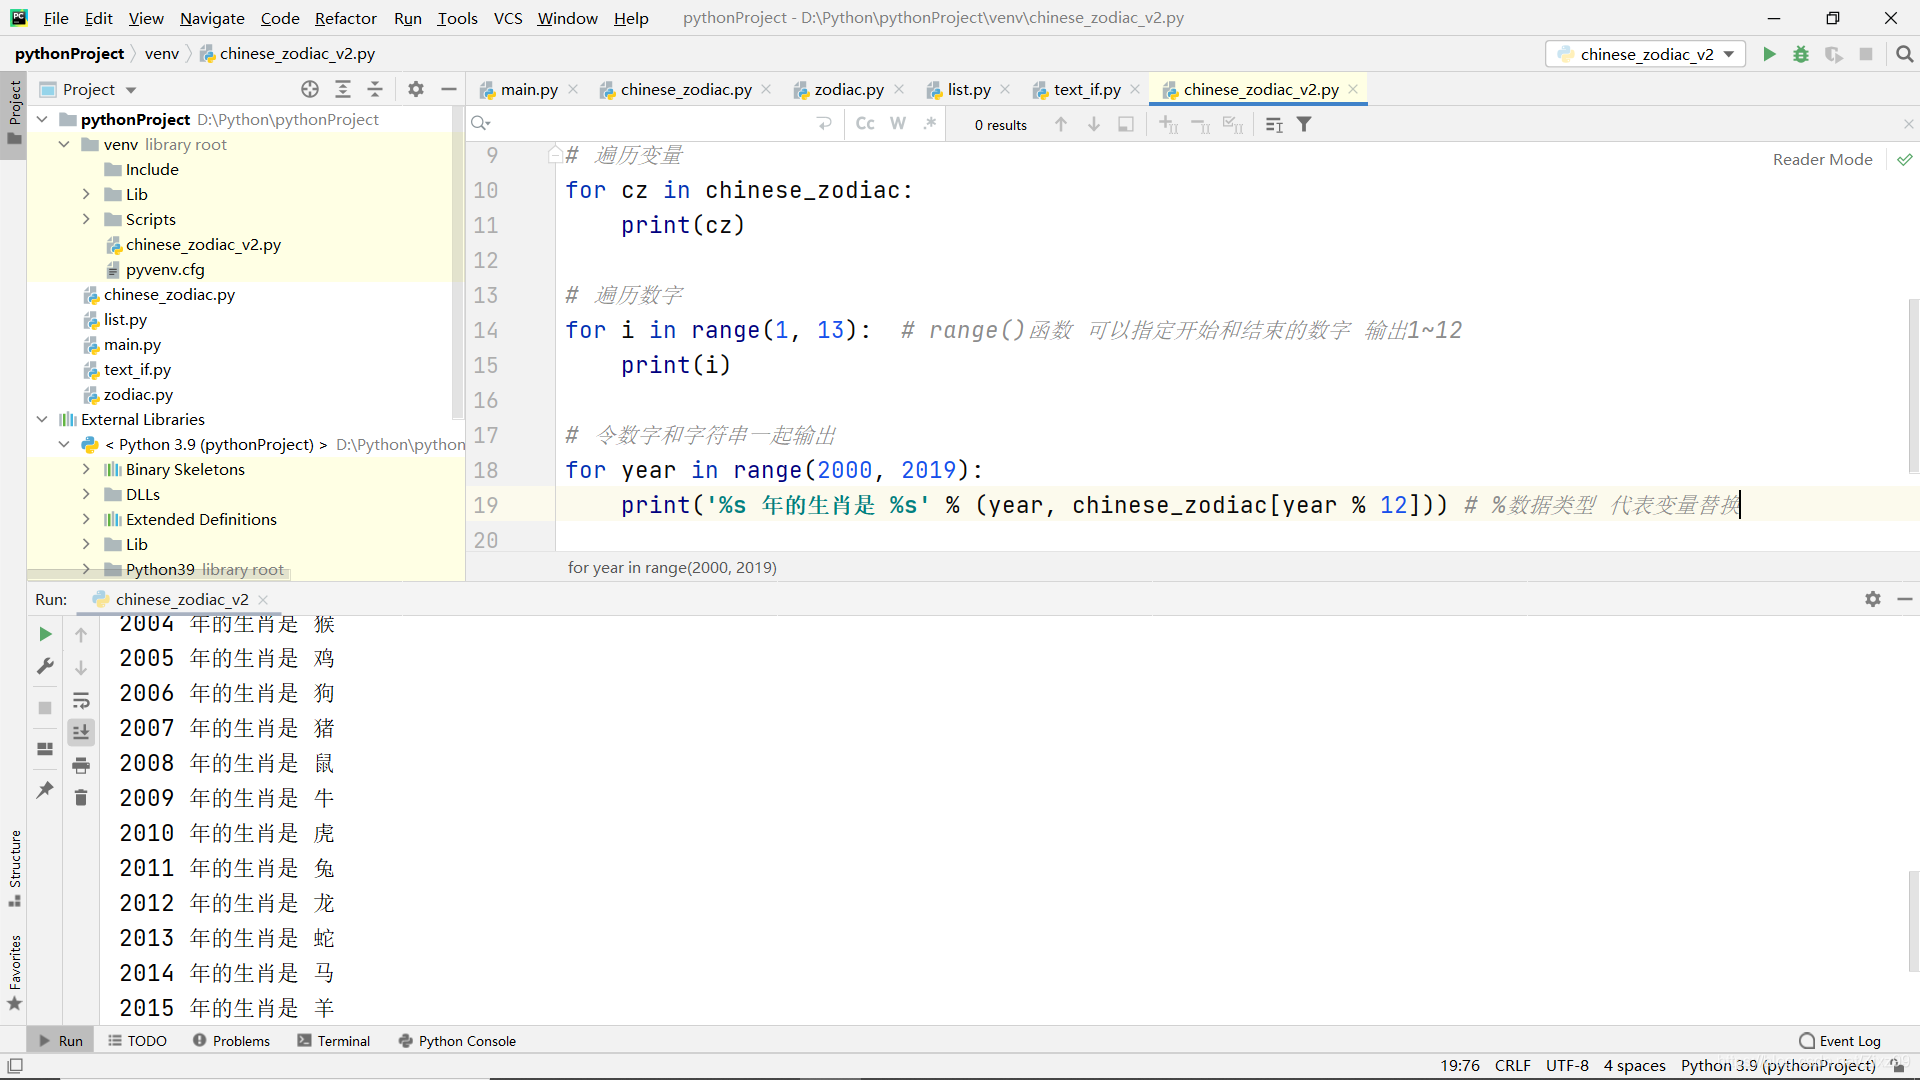This screenshot has height=1080, width=1920.
Task: Toggle scroll to end in Run panel
Action: pos(81,732)
